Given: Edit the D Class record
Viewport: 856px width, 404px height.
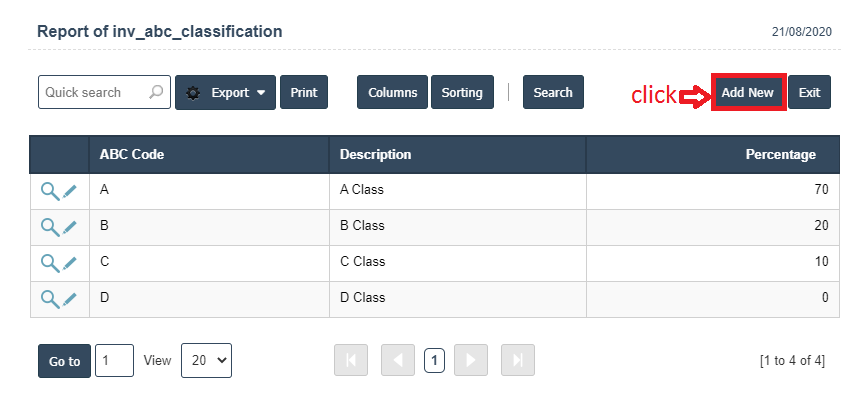Looking at the screenshot, I should pos(70,299).
